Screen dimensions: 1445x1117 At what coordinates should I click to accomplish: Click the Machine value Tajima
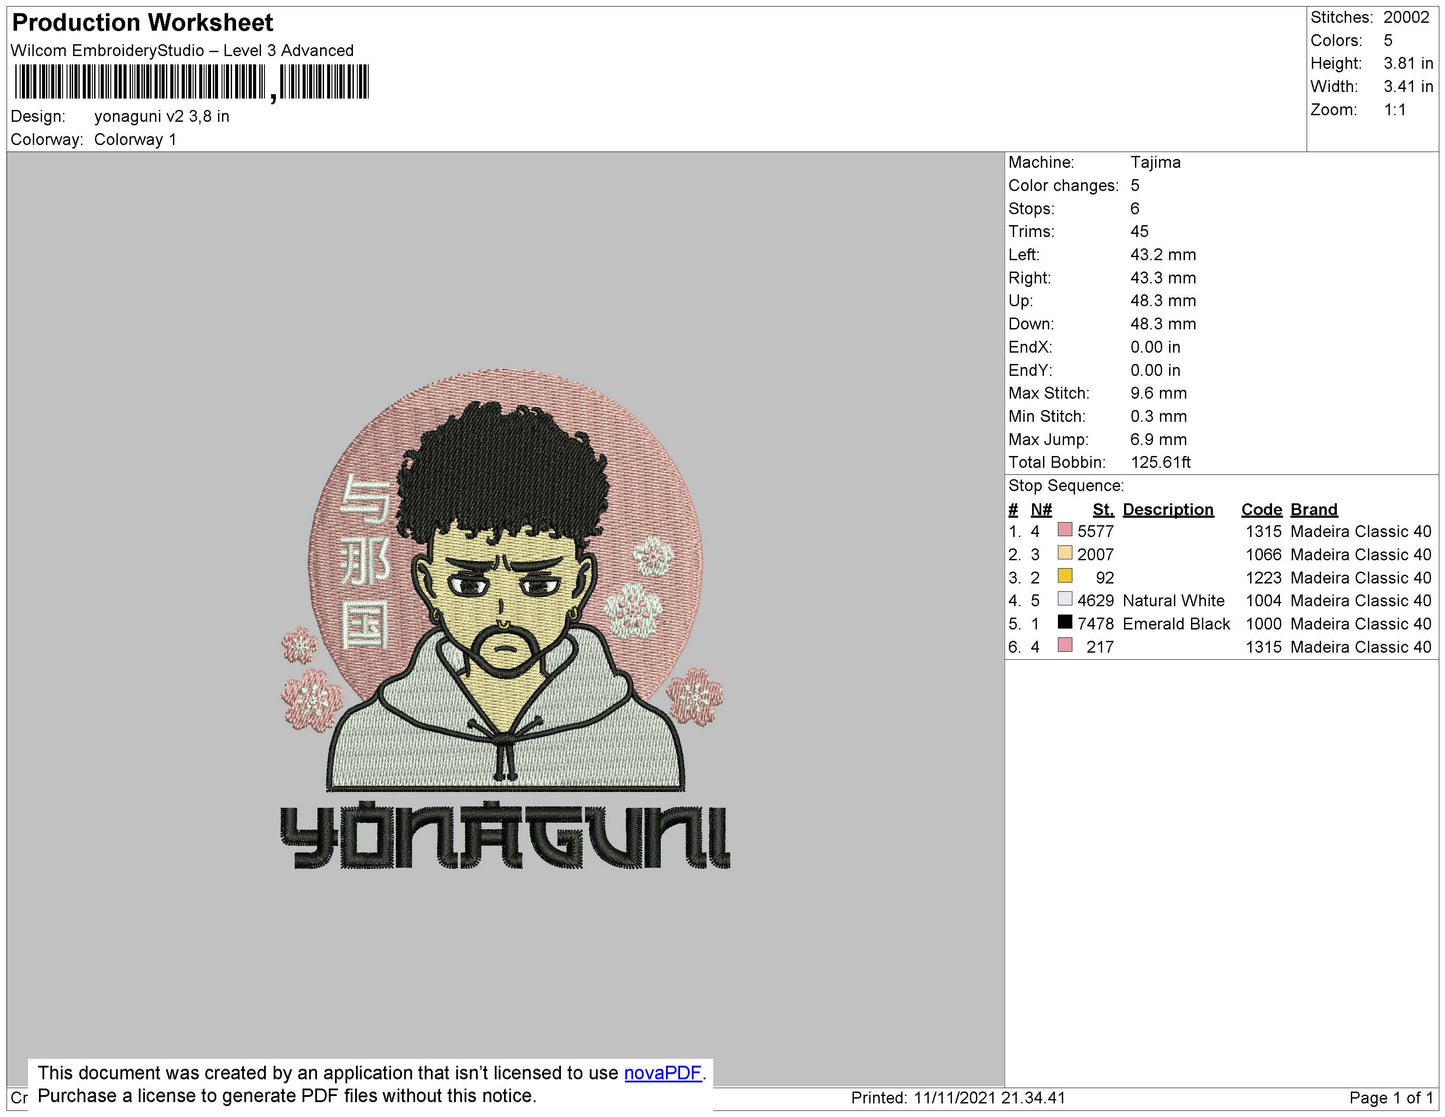(1155, 162)
